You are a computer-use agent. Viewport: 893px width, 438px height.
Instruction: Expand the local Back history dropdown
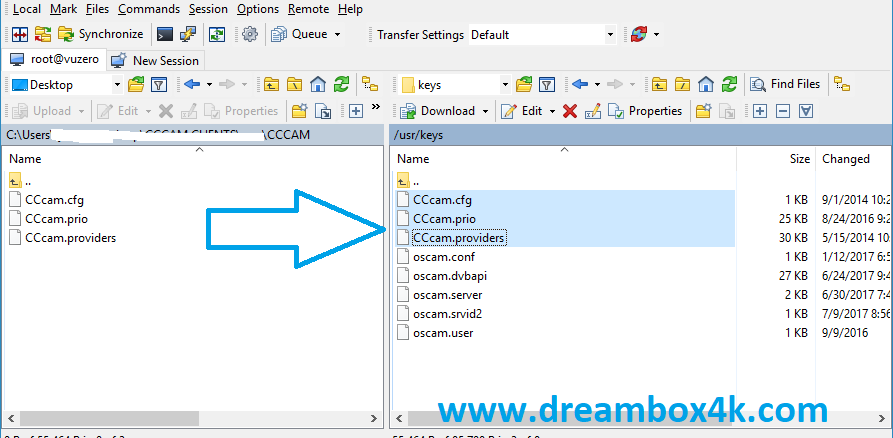click(x=209, y=85)
